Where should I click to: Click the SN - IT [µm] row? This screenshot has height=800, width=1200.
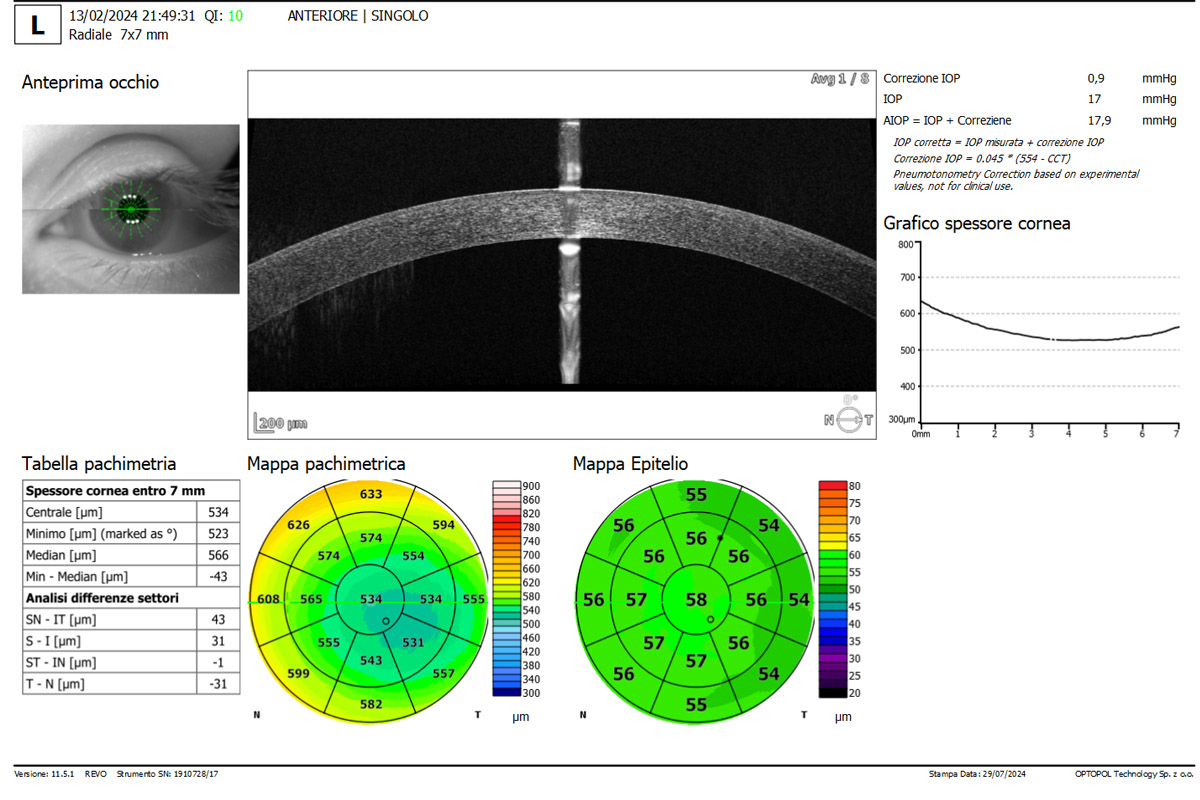(x=131, y=620)
